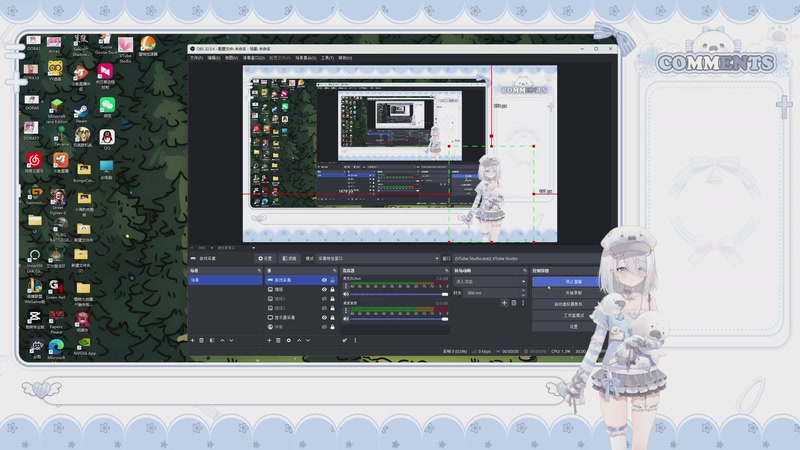
Task: Add a transition with plus icon
Action: [x=504, y=303]
